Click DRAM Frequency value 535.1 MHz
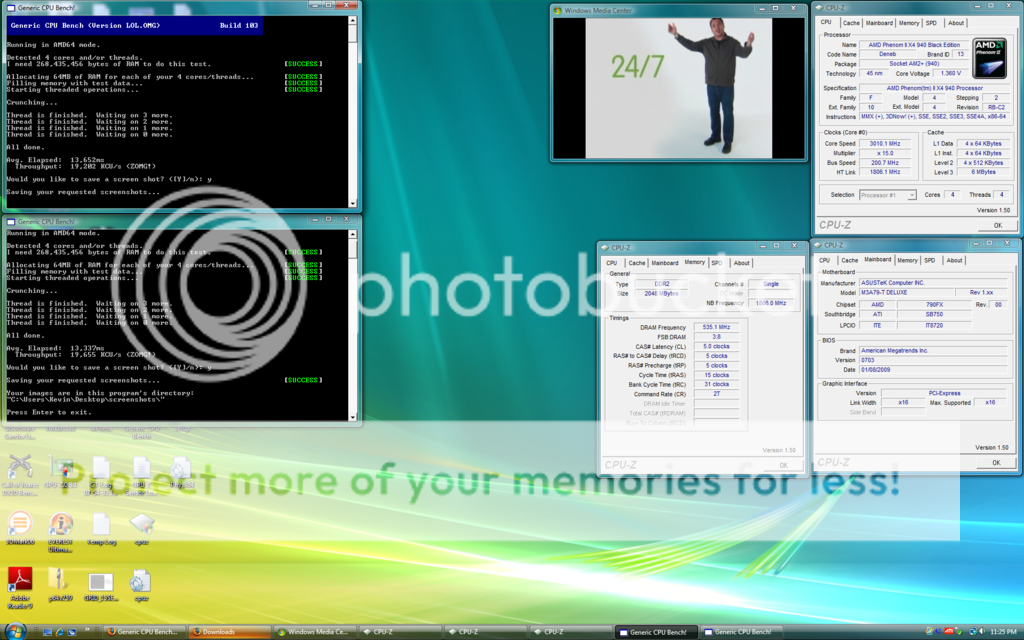Screen dimensions: 1024x640 (x=716, y=327)
